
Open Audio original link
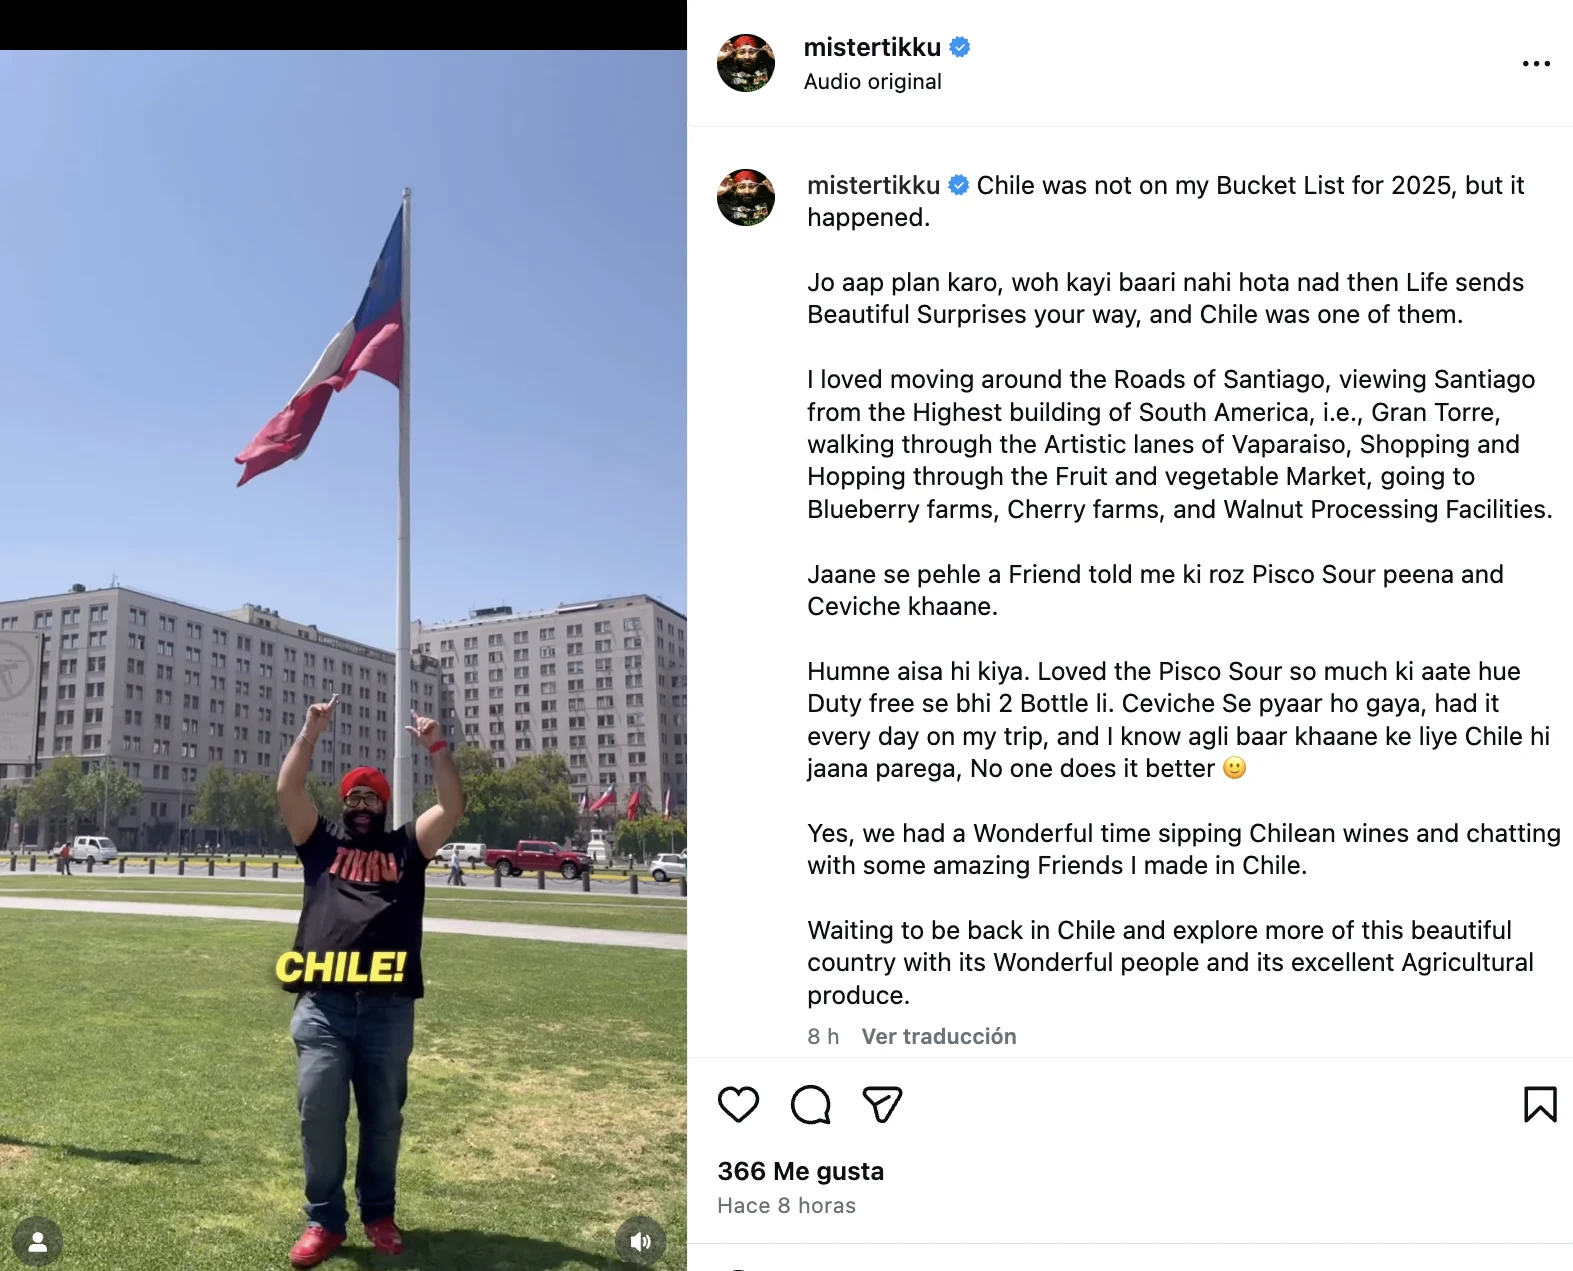(872, 82)
